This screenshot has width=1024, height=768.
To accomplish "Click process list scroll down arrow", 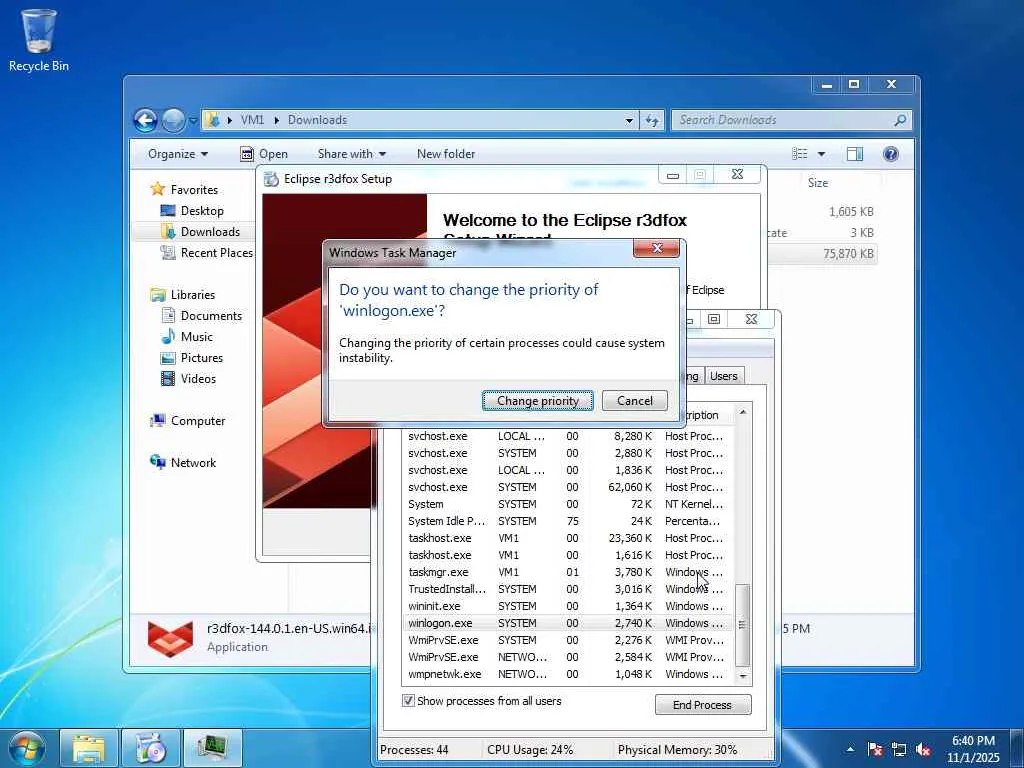I will pyautogui.click(x=743, y=677).
